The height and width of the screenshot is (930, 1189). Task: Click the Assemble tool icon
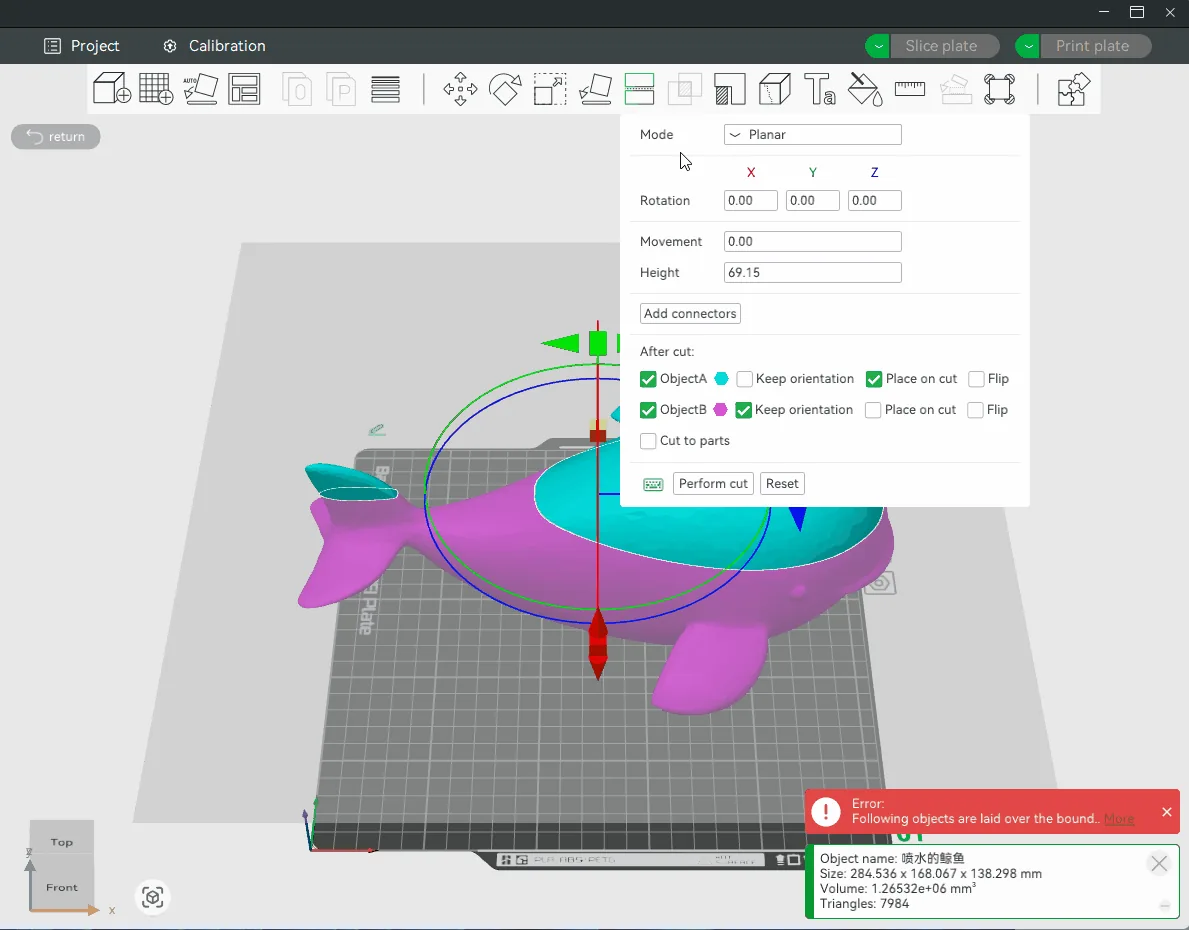(x=955, y=89)
